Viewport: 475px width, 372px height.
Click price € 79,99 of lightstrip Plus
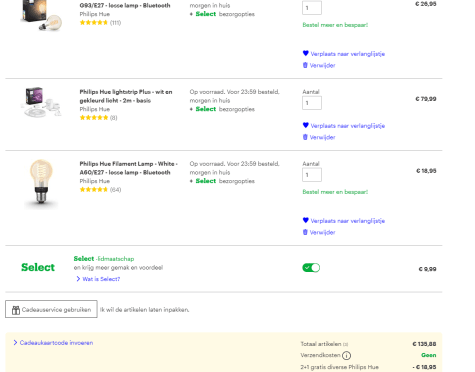pyautogui.click(x=426, y=99)
